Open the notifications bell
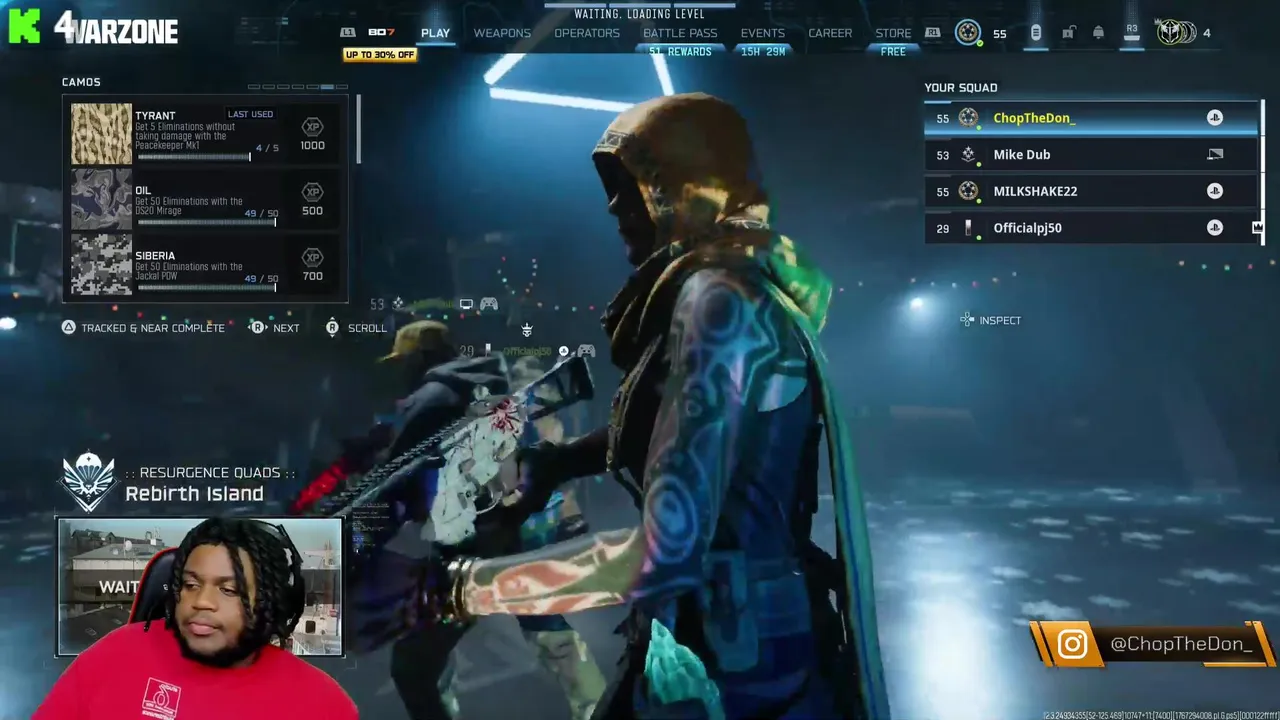The height and width of the screenshot is (720, 1280). pyautogui.click(x=1098, y=33)
